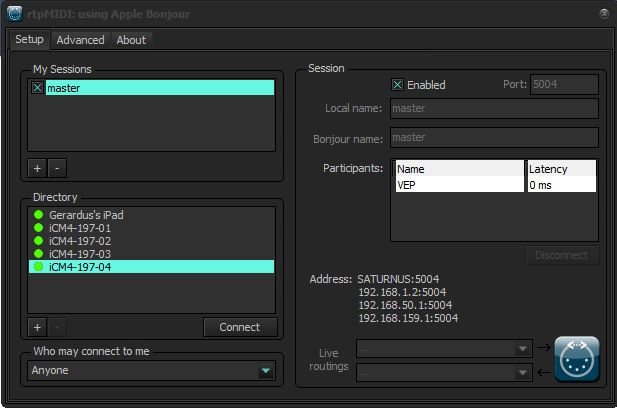This screenshot has height=408, width=617.
Task: Click green status dot beside iCM4-197-03
Action: tap(39, 254)
